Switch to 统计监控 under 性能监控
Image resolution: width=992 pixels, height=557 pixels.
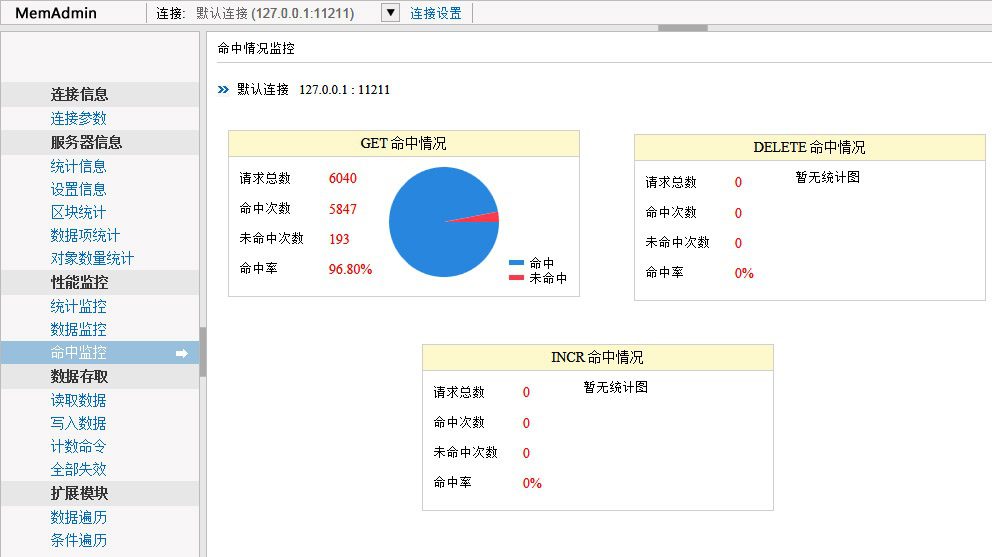pos(78,306)
